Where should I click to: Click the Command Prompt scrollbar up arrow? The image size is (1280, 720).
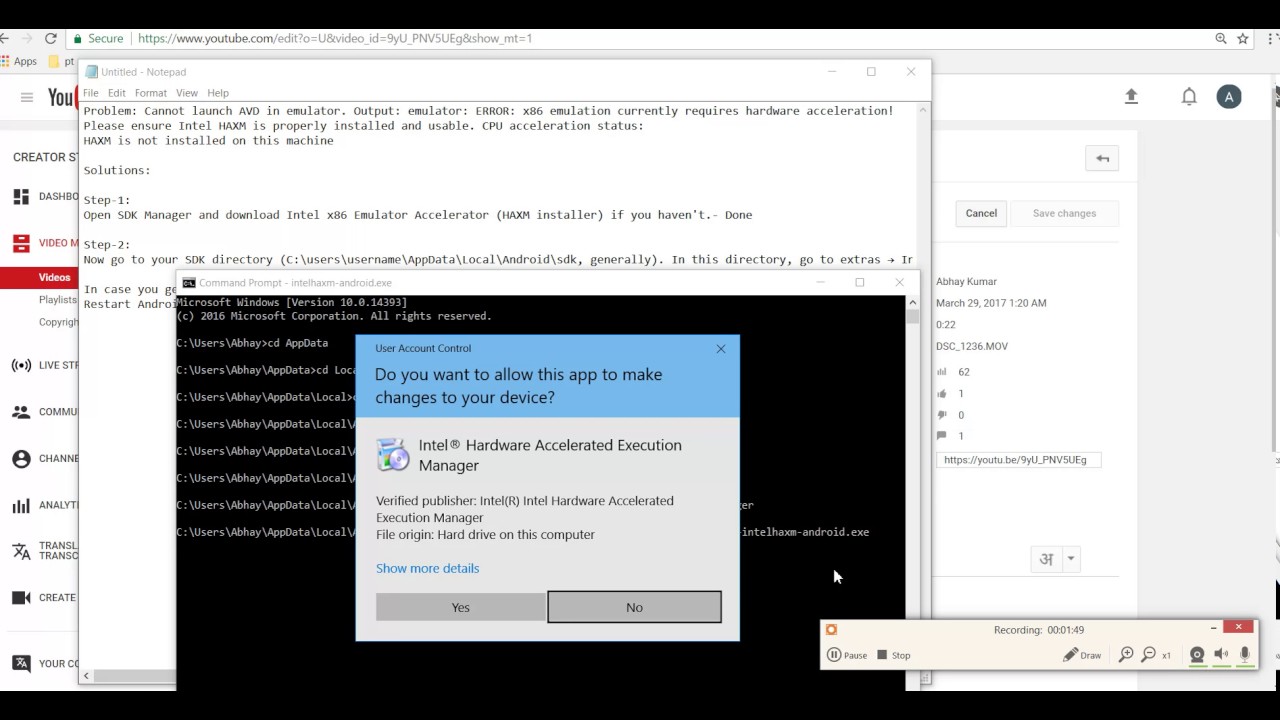(912, 302)
